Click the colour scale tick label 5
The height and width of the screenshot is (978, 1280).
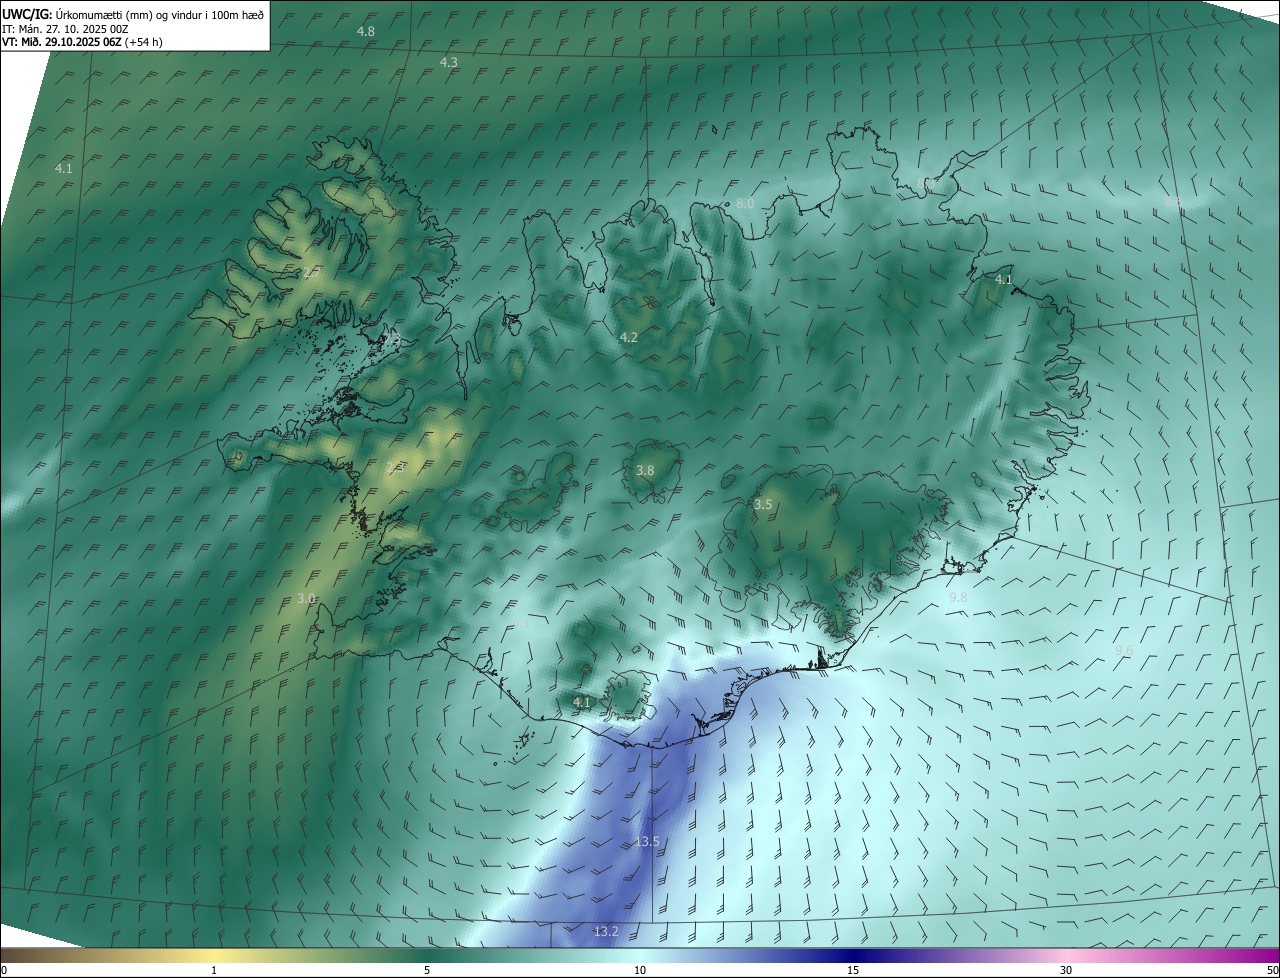pyautogui.click(x=427, y=970)
